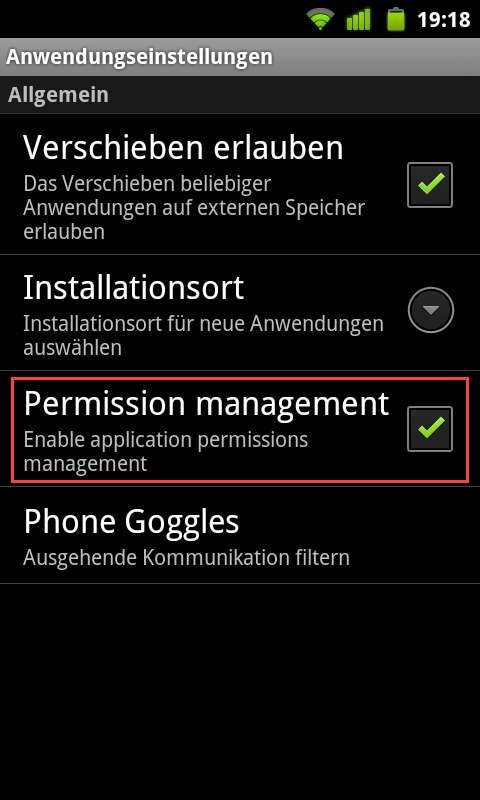Open the Phone Goggles setting
This screenshot has width=480, height=800.
tap(240, 535)
